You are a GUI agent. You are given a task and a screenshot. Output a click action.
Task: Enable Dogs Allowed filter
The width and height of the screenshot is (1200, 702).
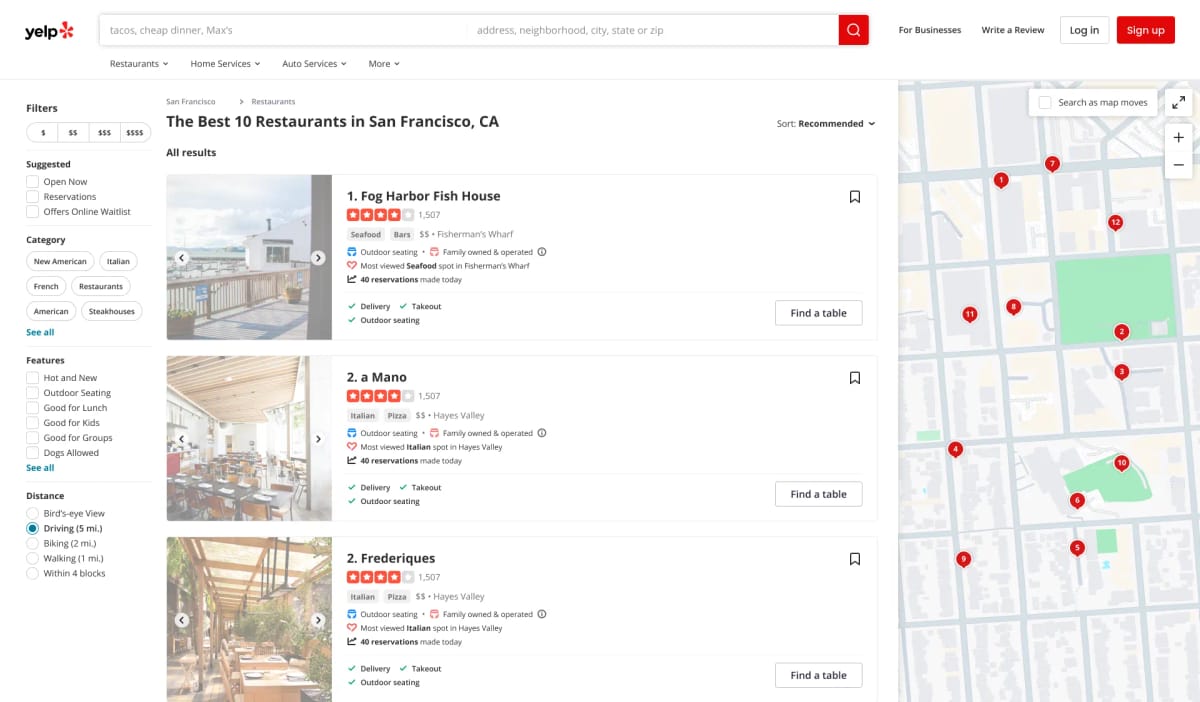click(x=33, y=453)
